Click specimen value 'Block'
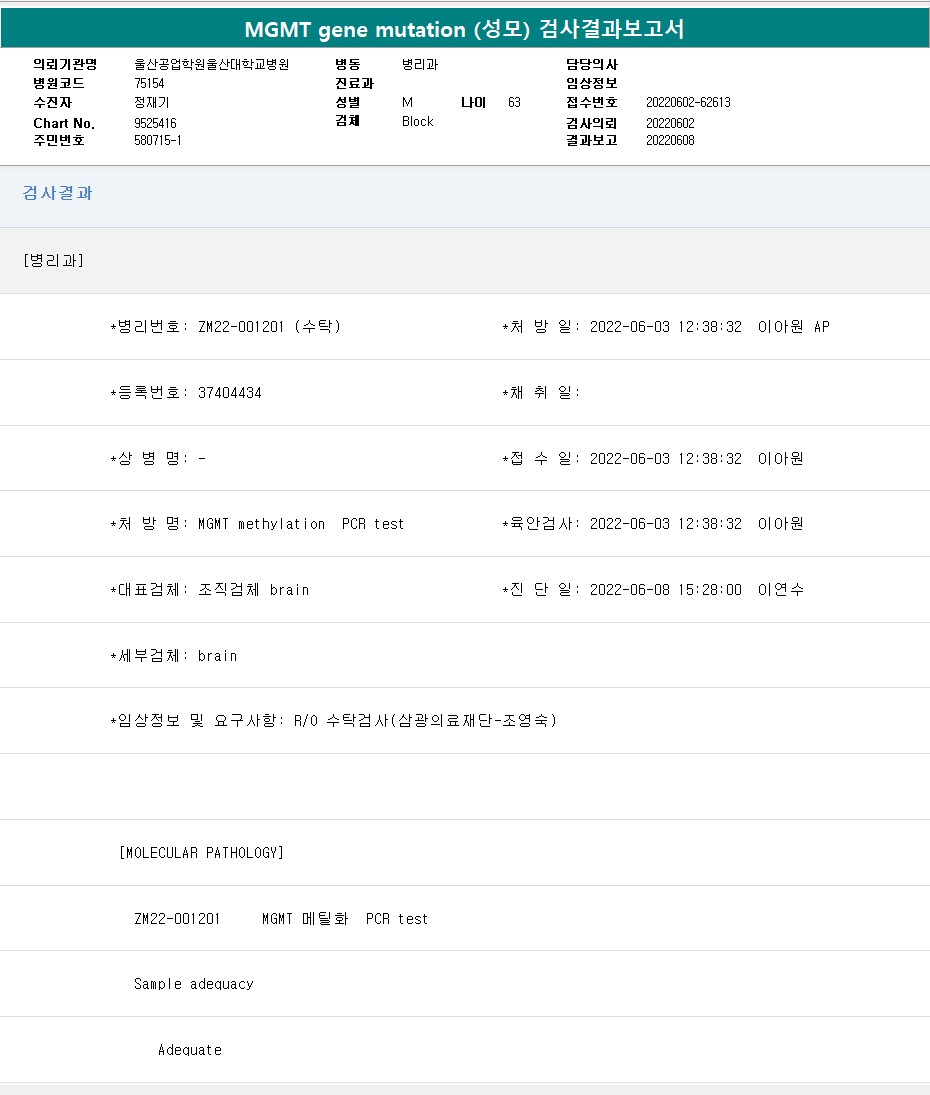The image size is (930, 1095). 418,122
